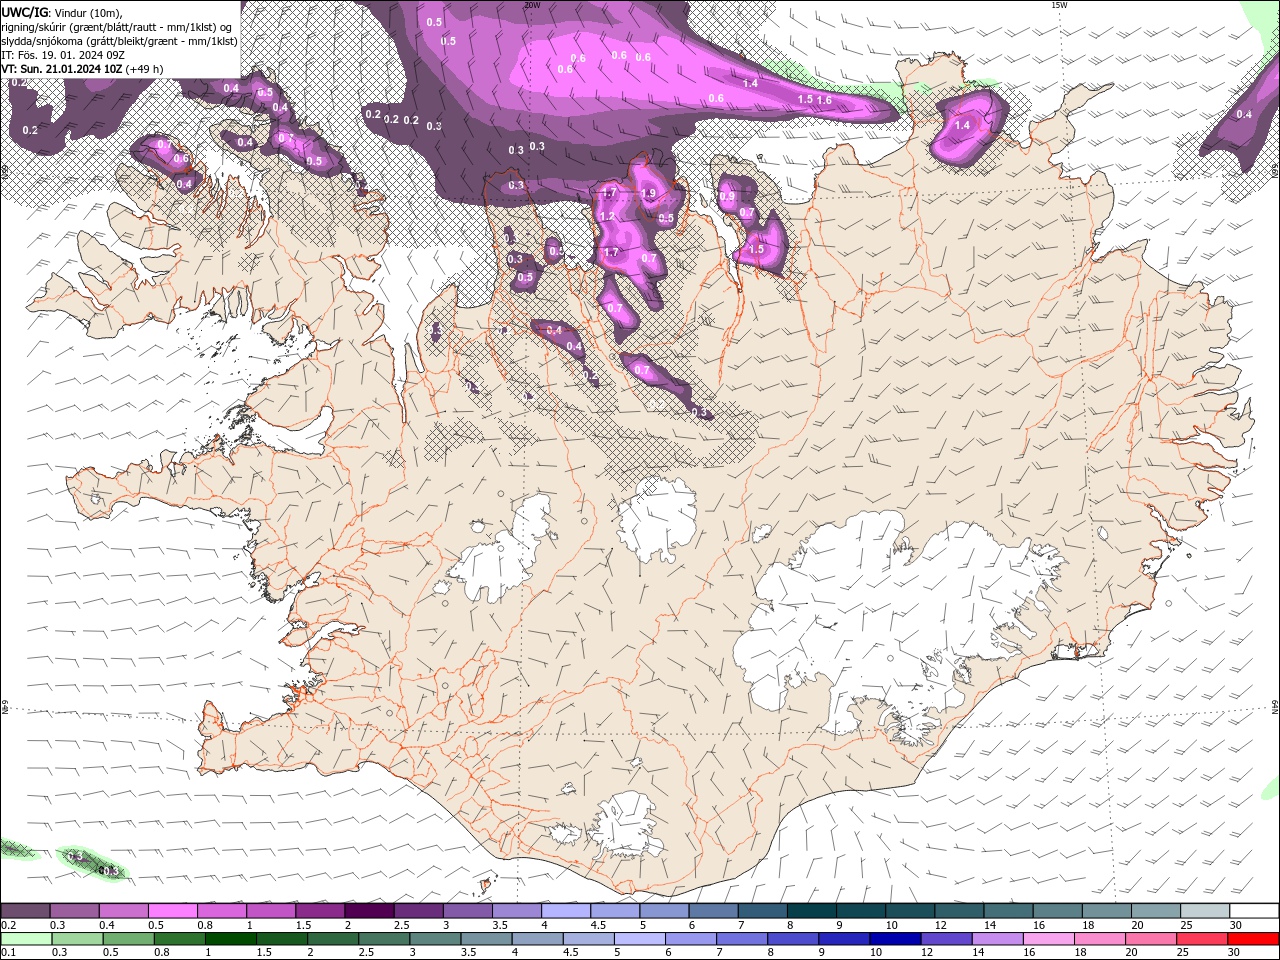Click the 20 label under lower rain scale

click(x=1131, y=953)
